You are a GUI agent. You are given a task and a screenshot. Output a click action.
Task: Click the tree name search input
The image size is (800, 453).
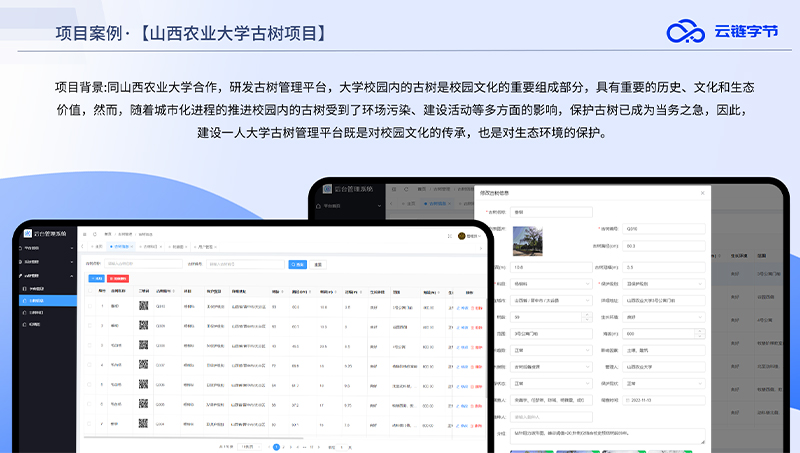click(143, 264)
